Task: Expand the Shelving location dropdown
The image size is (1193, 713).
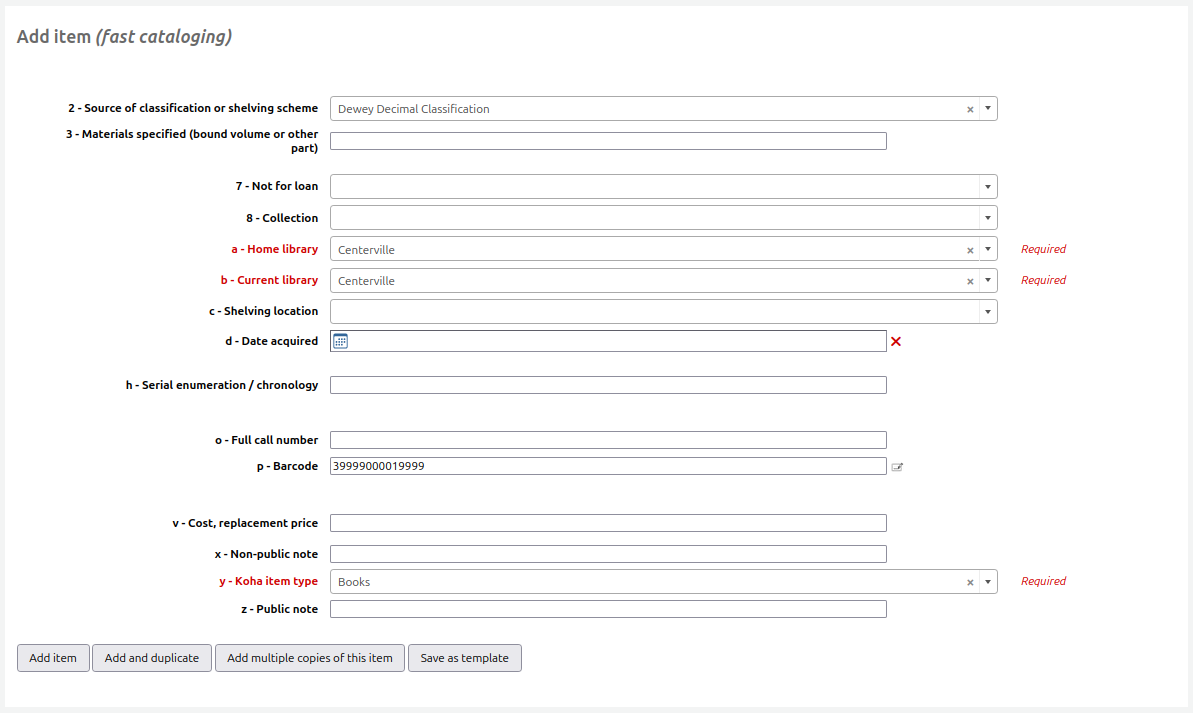Action: click(x=987, y=311)
